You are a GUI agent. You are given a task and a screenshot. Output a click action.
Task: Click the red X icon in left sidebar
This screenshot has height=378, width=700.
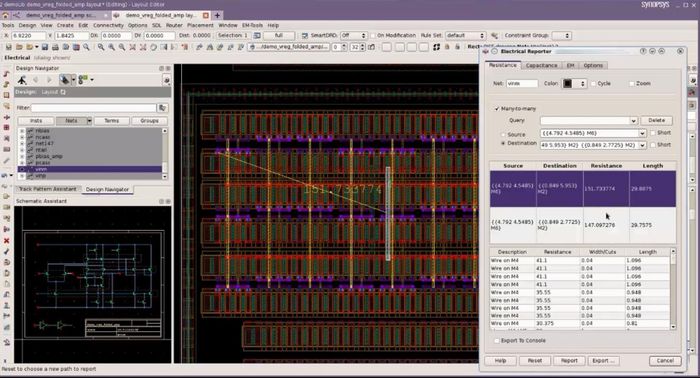click(x=6, y=241)
